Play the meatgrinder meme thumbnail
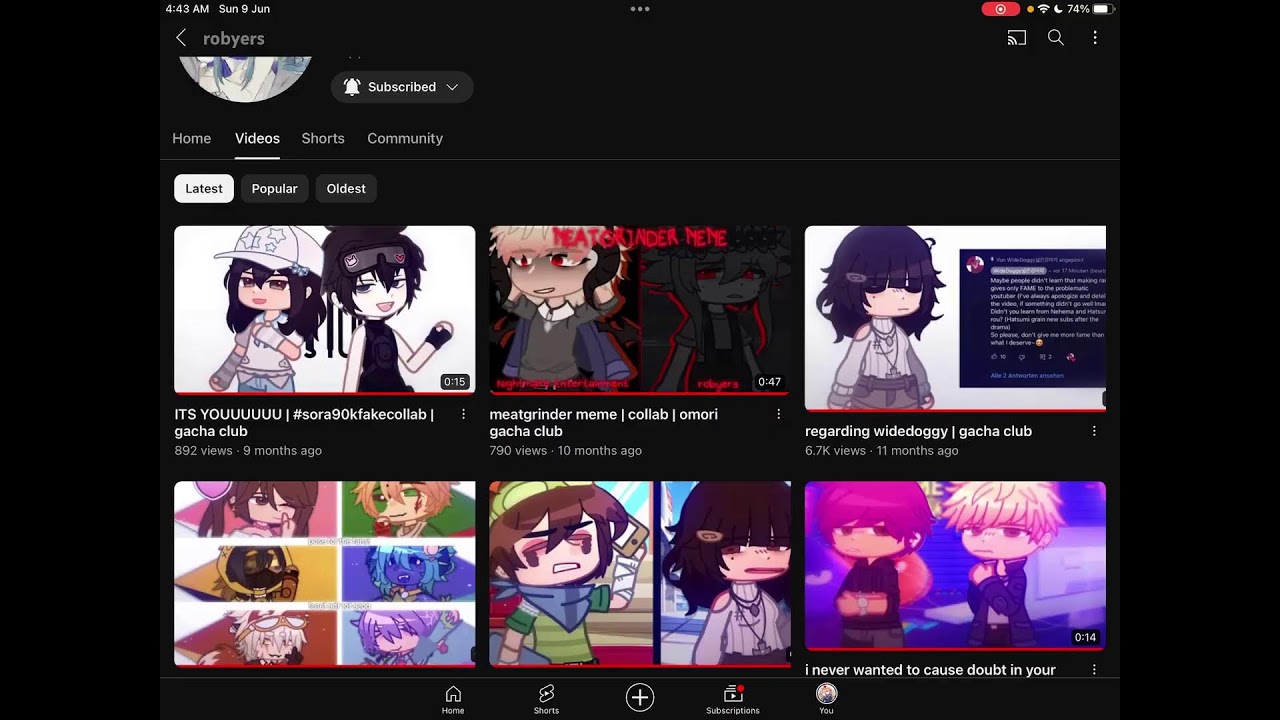1280x720 pixels. 640,310
